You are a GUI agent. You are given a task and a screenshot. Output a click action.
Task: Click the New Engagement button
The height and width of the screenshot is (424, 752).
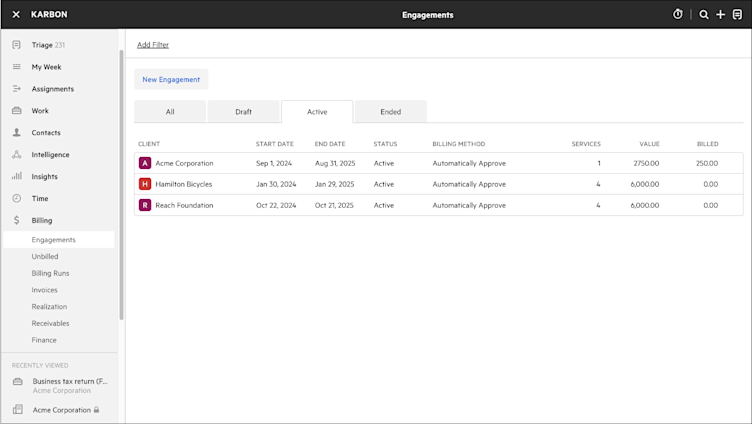(171, 80)
